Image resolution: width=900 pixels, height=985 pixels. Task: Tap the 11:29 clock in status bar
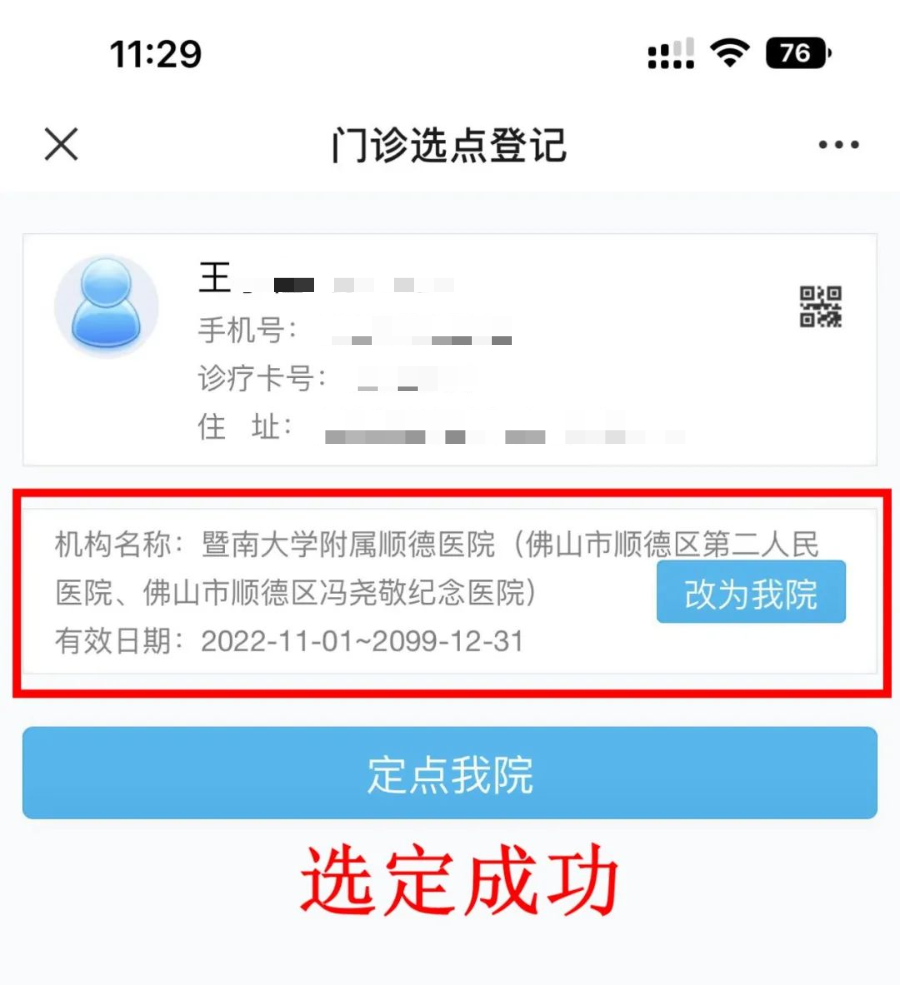[156, 54]
